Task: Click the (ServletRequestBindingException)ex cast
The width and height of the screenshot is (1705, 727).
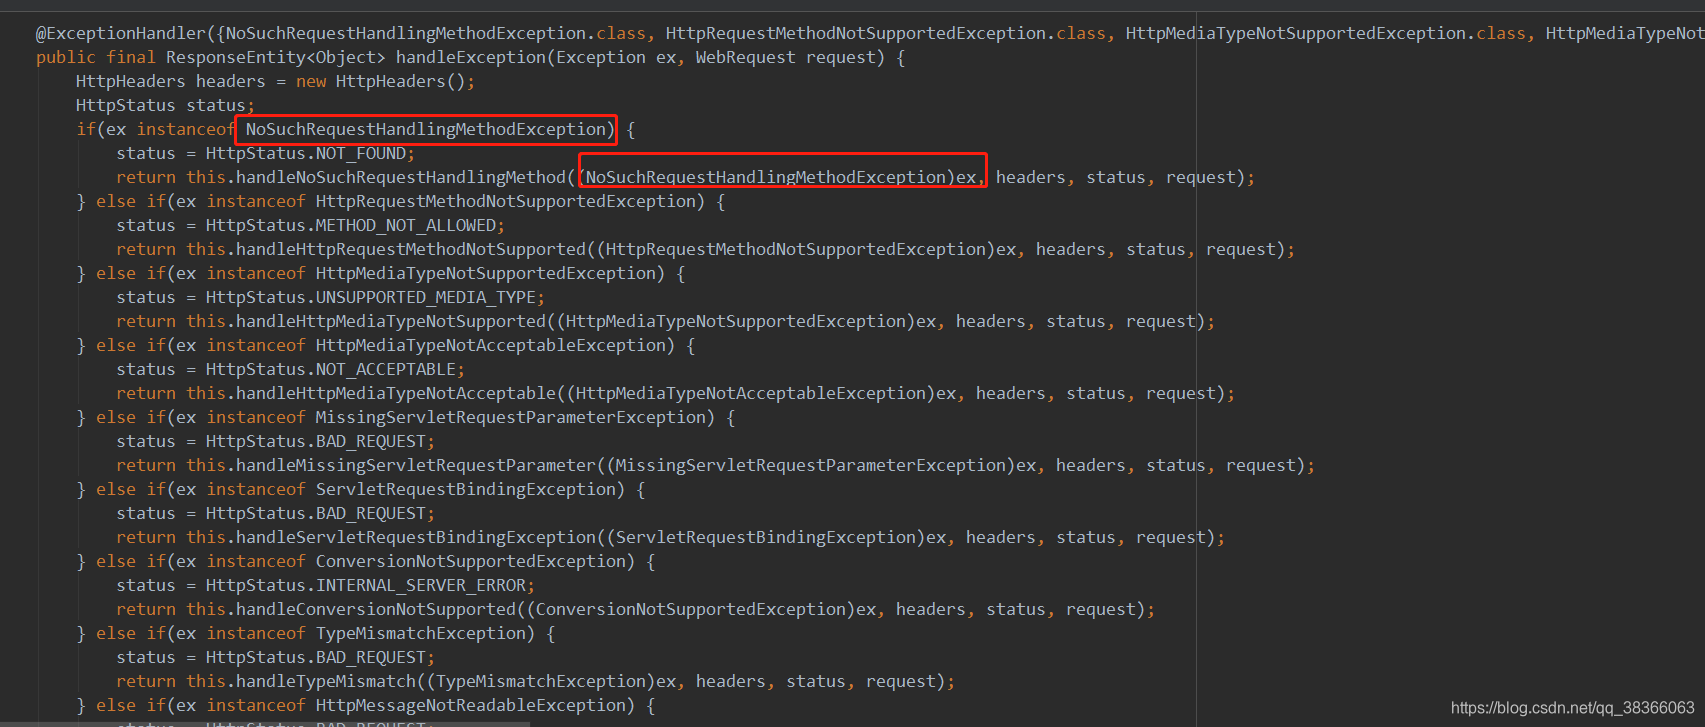Action: click(x=776, y=538)
